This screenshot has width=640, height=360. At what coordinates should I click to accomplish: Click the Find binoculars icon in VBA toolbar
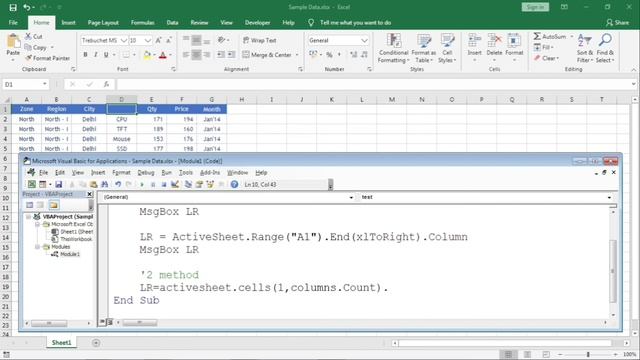pyautogui.click(x=104, y=184)
